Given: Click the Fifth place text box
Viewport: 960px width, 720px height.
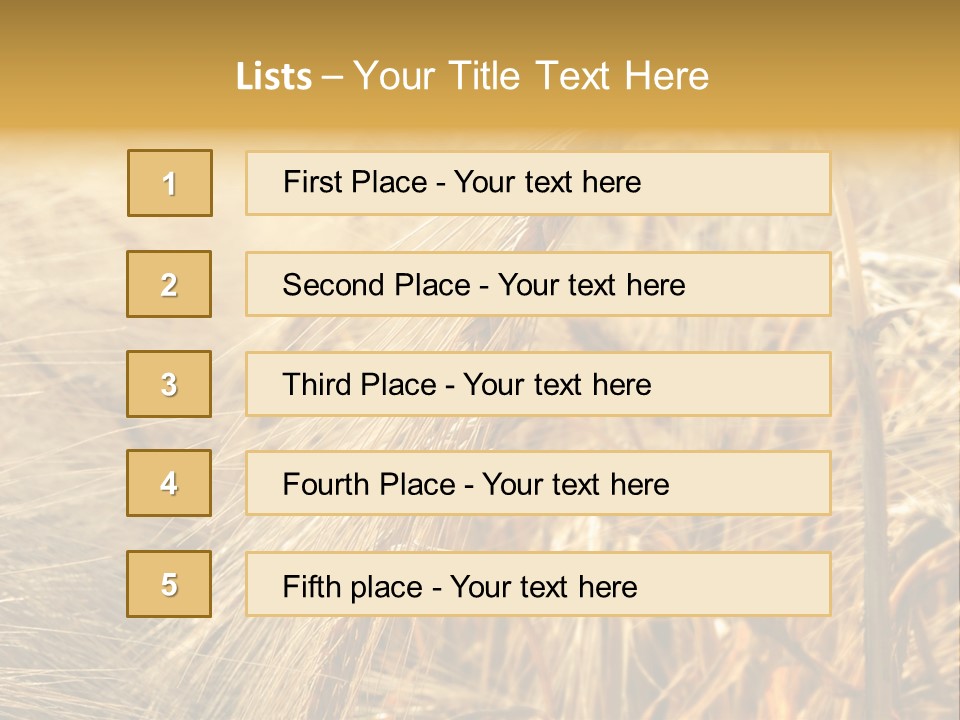Looking at the screenshot, I should [x=538, y=584].
